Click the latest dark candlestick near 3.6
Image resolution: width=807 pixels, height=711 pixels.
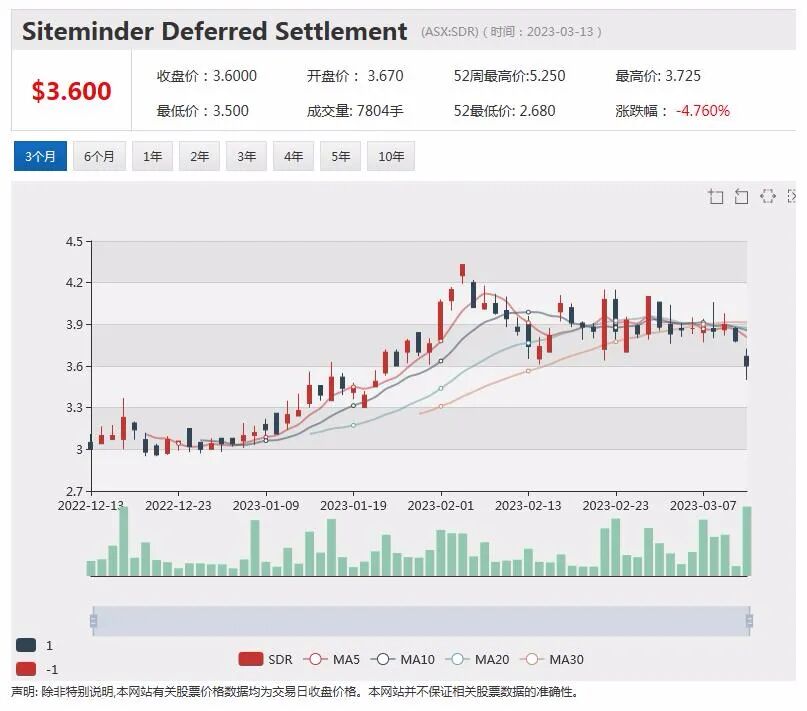pyautogui.click(x=746, y=361)
